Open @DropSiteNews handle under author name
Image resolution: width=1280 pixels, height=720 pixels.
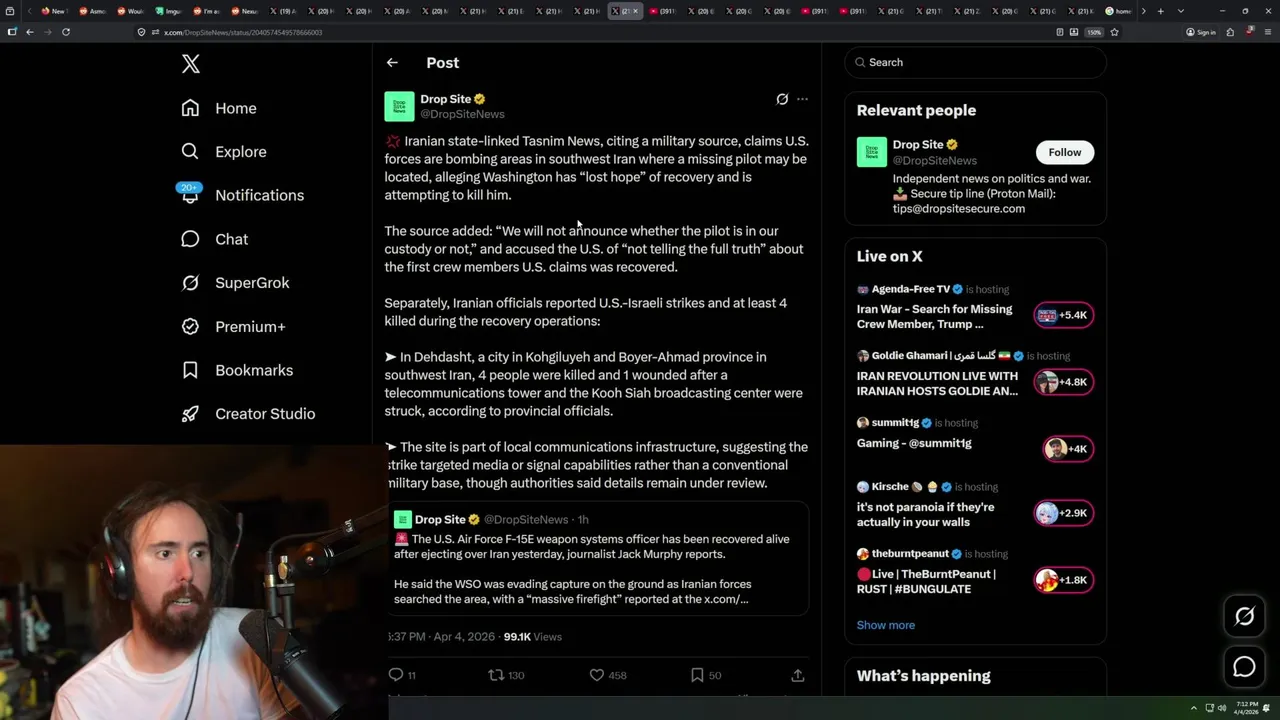tap(462, 114)
